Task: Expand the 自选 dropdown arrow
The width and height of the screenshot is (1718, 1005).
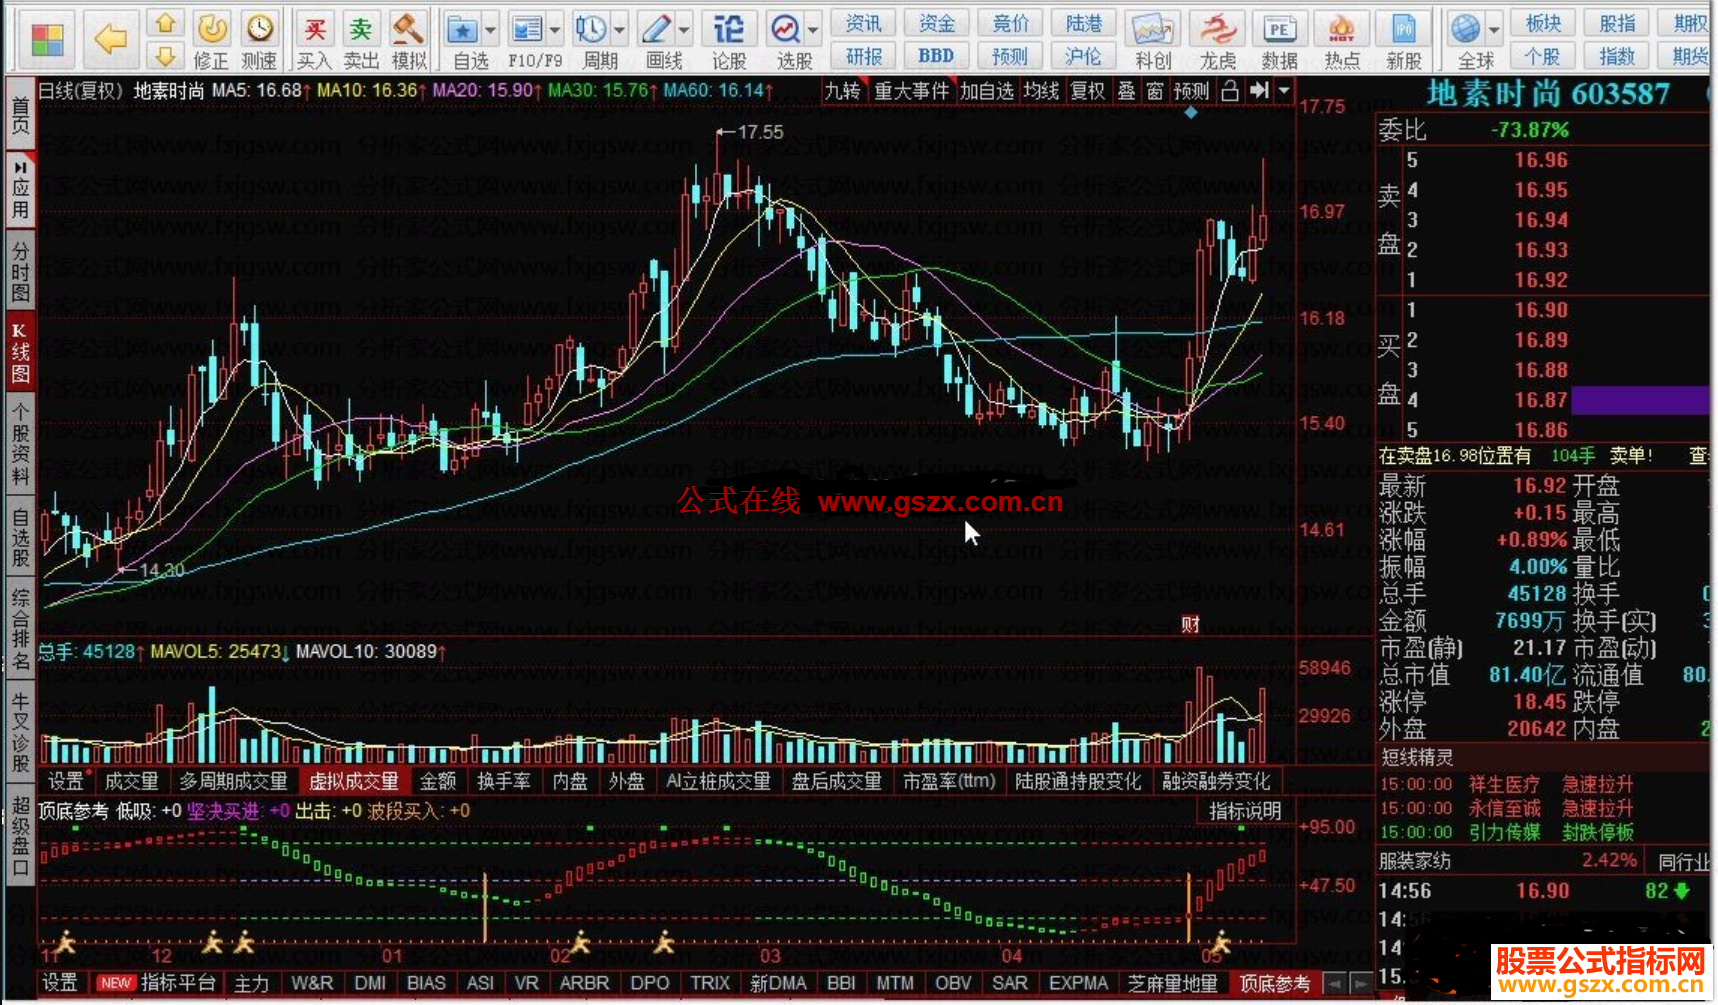Action: [x=490, y=29]
